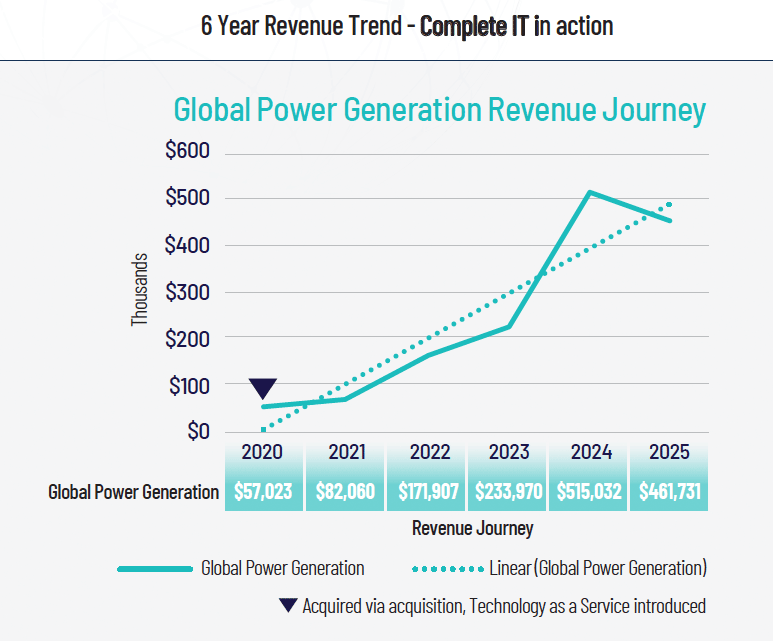Click the Global Power Generation row label
This screenshot has height=641, width=773.
(x=133, y=492)
